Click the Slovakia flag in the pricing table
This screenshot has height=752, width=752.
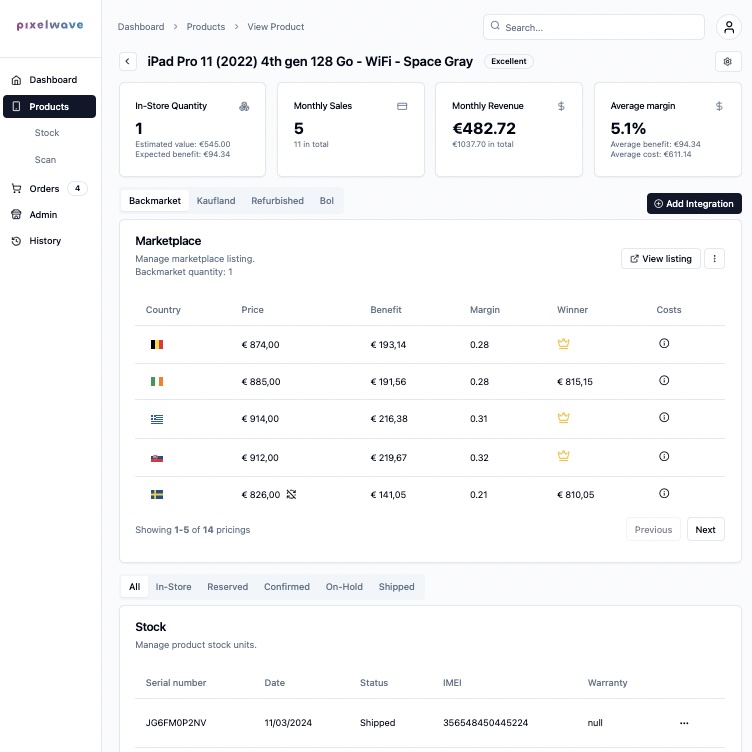[x=157, y=458]
